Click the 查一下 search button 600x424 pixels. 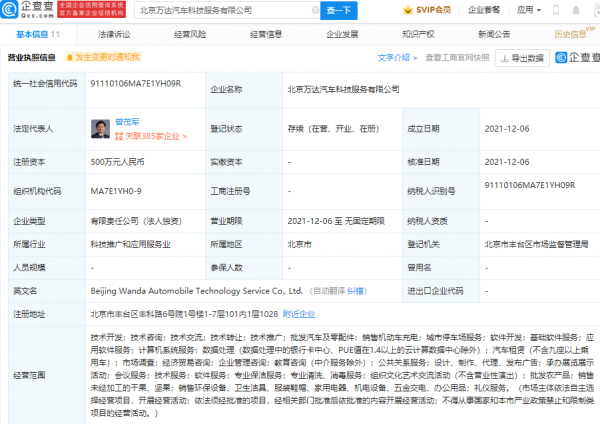click(x=339, y=10)
